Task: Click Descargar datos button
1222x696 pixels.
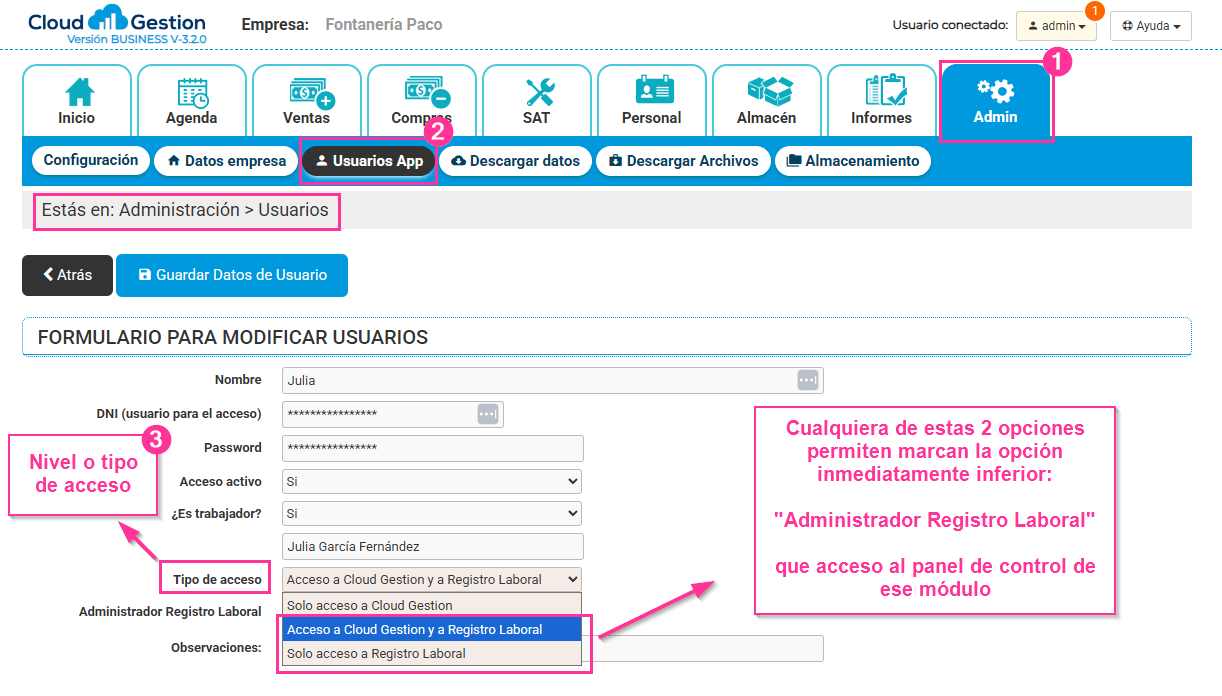Action: [515, 161]
